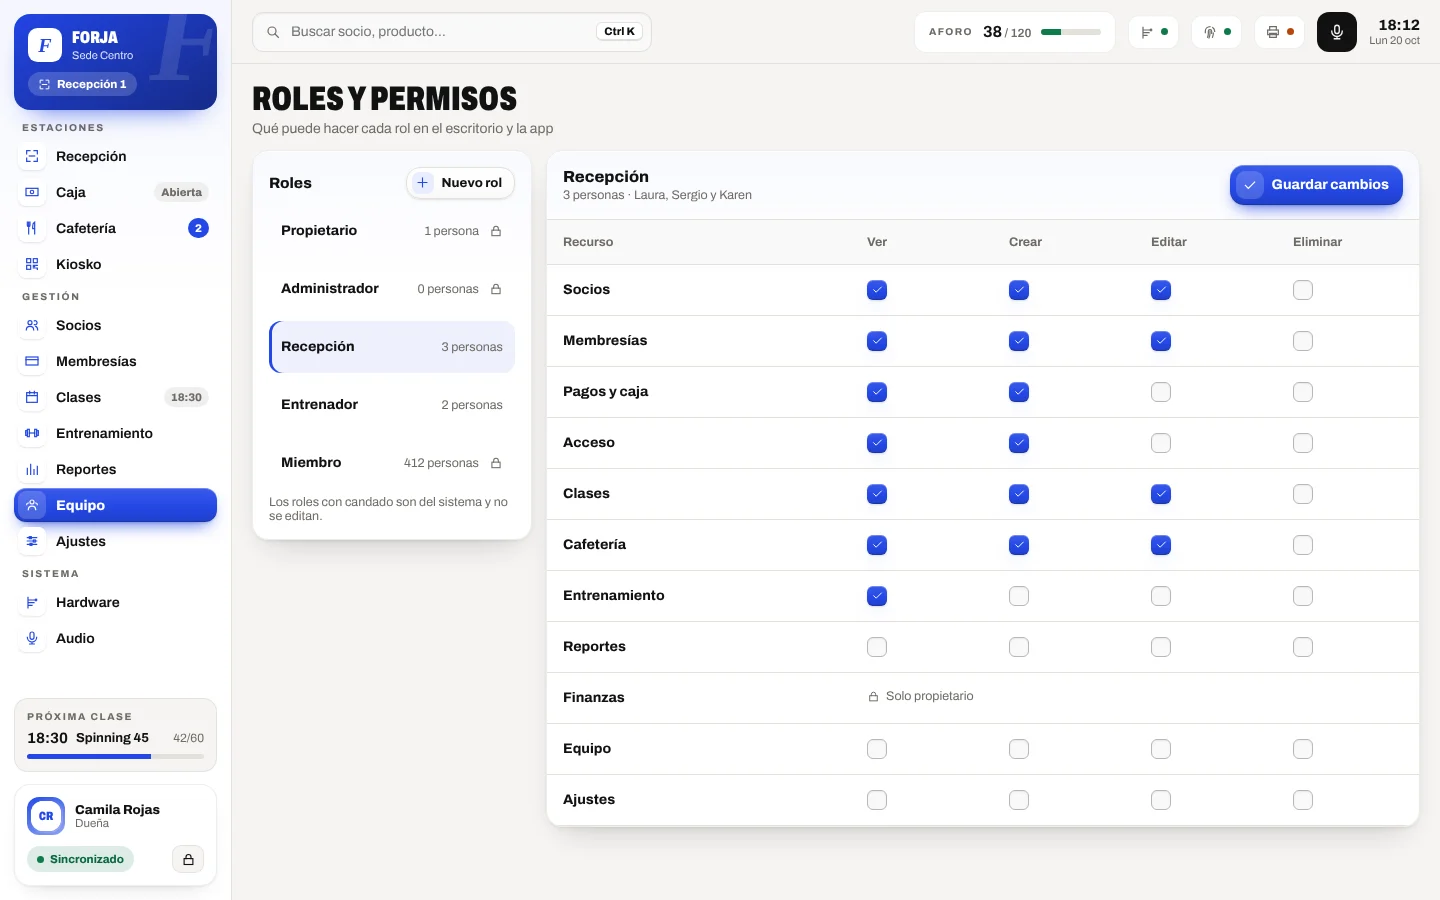This screenshot has height=900, width=1440.
Task: Open Caja station in the sidebar
Action: click(x=115, y=193)
